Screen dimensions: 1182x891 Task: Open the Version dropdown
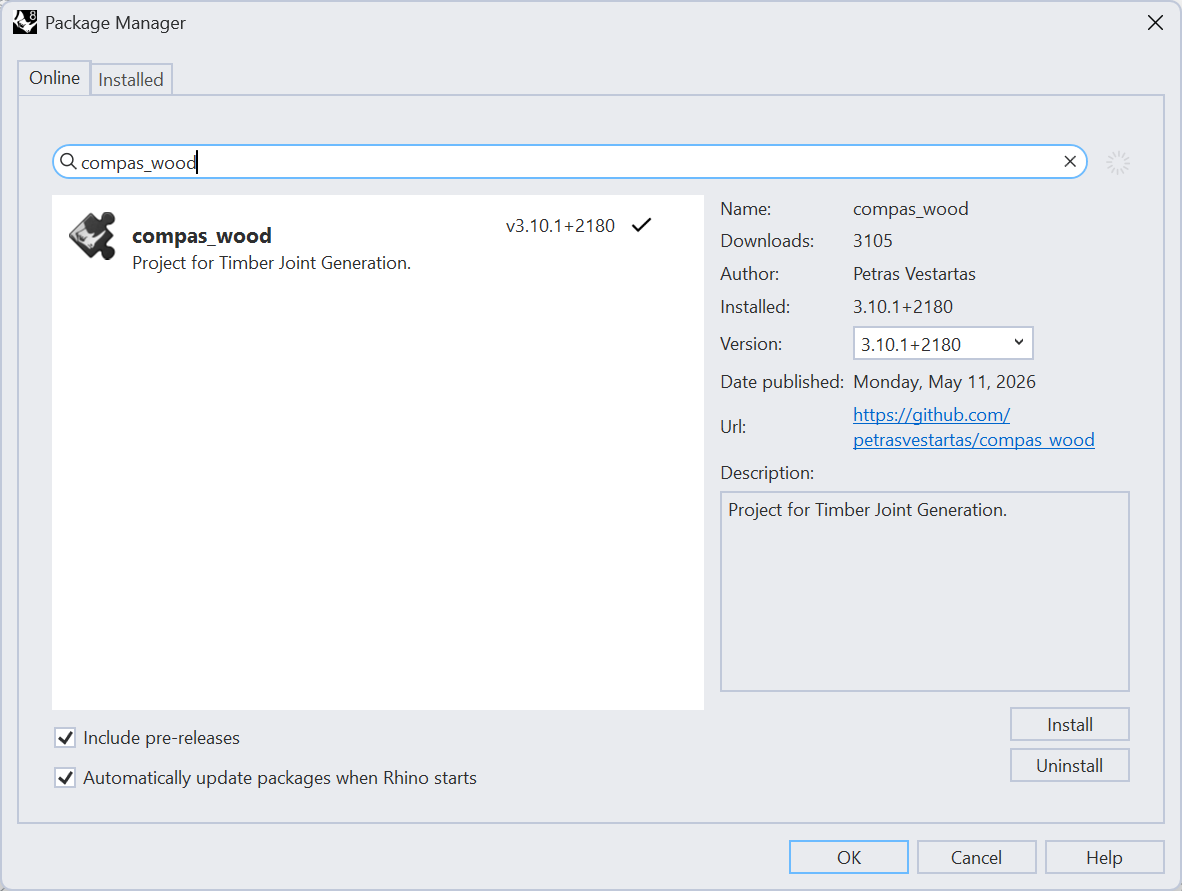(942, 344)
